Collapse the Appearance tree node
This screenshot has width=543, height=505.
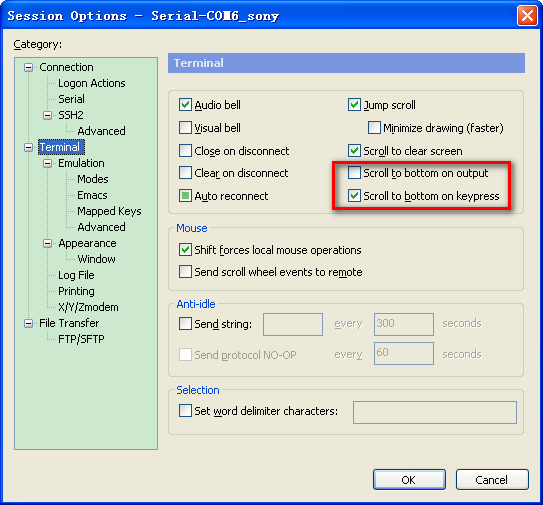pyautogui.click(x=47, y=243)
